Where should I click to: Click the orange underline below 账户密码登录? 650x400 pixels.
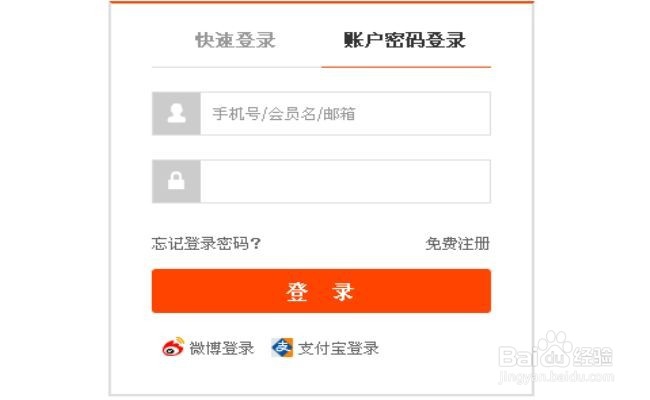point(406,67)
